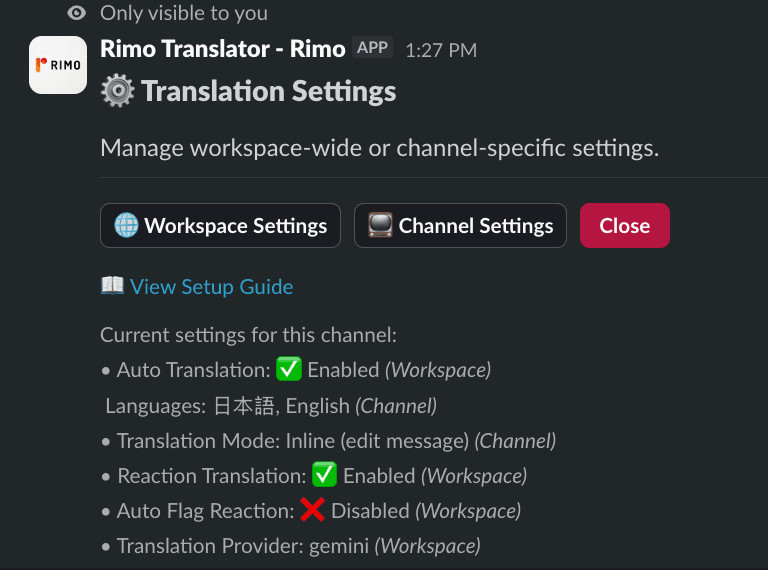Click 'Manage workspace-wide or channel-specific settings.' text
This screenshot has height=570, width=768.
(x=380, y=148)
